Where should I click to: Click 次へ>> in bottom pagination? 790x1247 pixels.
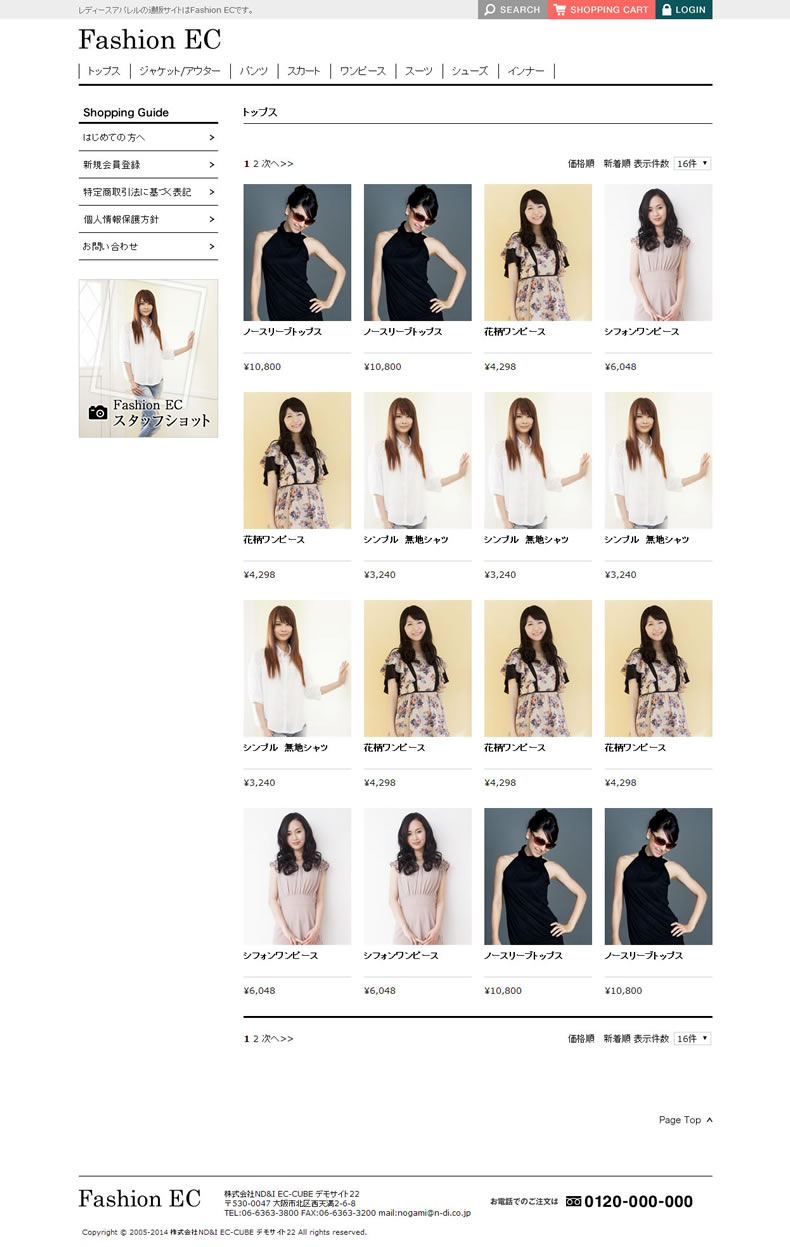(278, 1039)
